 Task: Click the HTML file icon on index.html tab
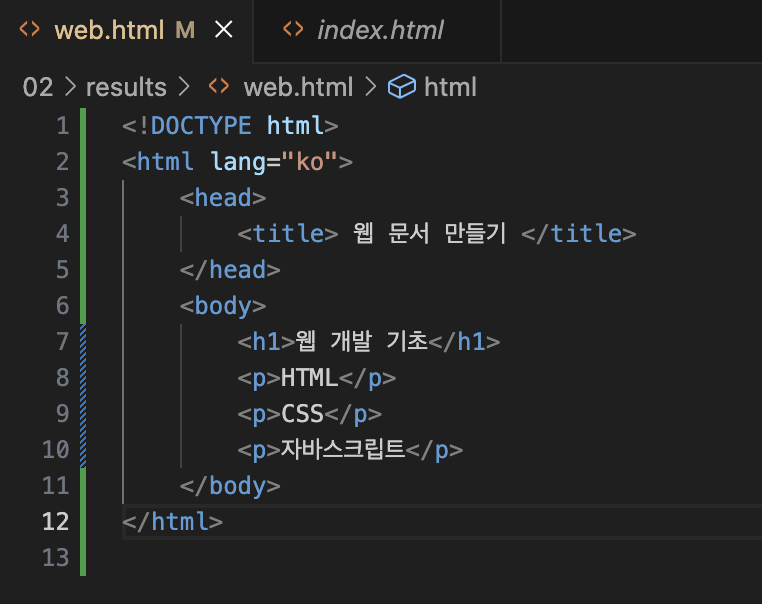click(x=293, y=29)
